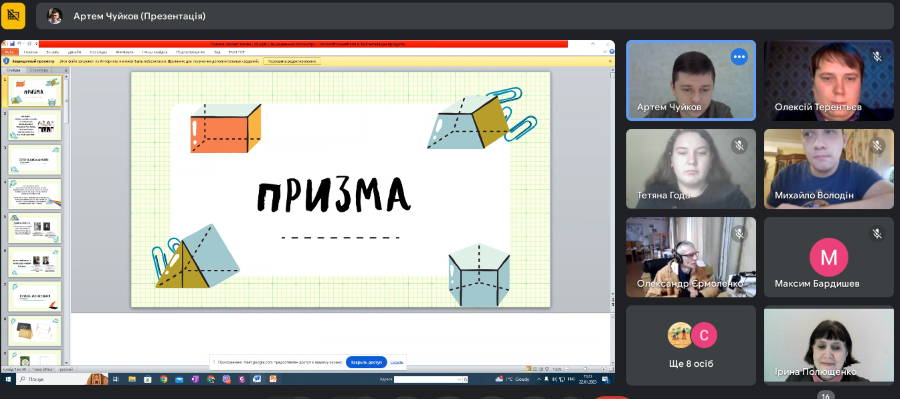Click the muted microphone icon on Олексій Терентьєв's tile
Viewport: 900px width, 399px height.
[x=876, y=57]
